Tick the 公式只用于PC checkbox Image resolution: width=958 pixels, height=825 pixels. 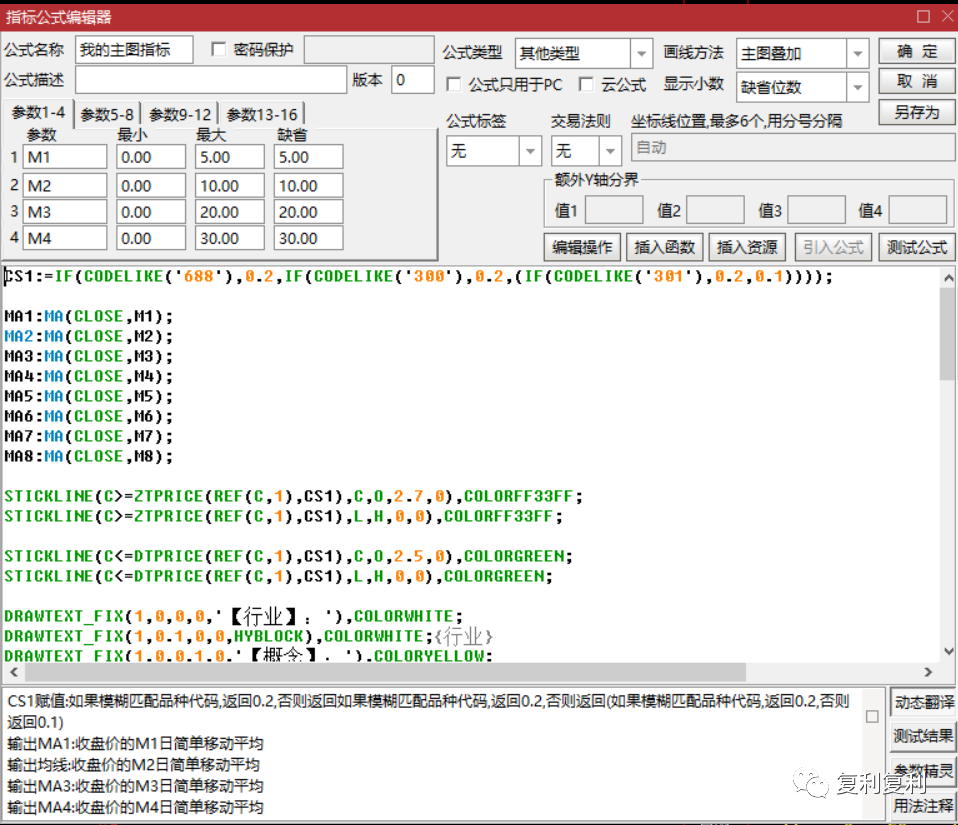point(453,84)
